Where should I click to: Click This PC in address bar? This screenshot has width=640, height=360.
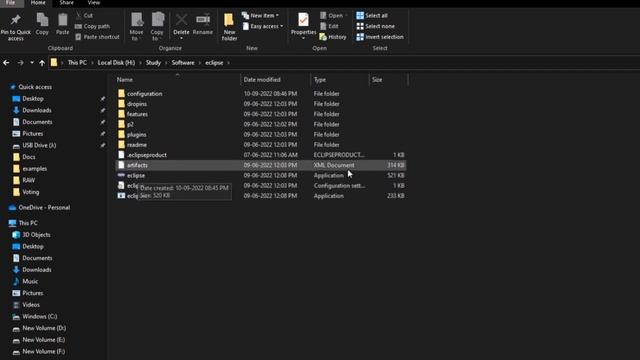(77, 63)
